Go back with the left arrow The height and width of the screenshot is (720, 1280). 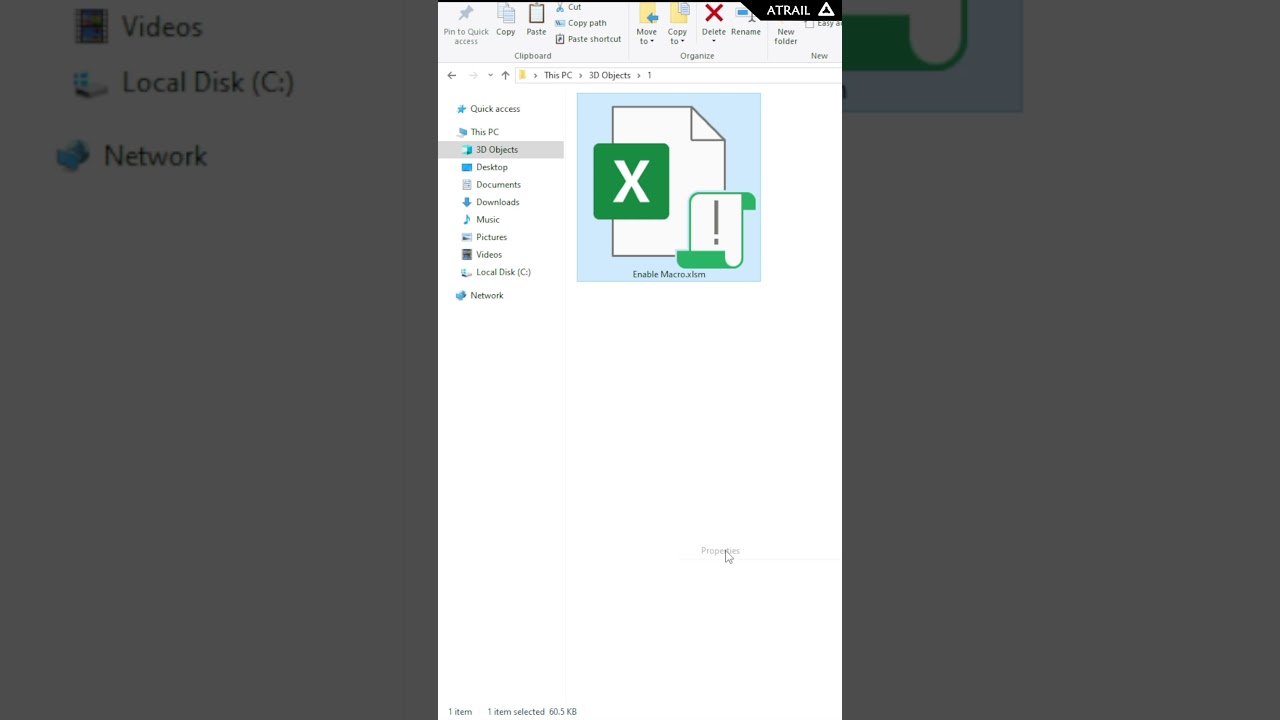(x=452, y=75)
